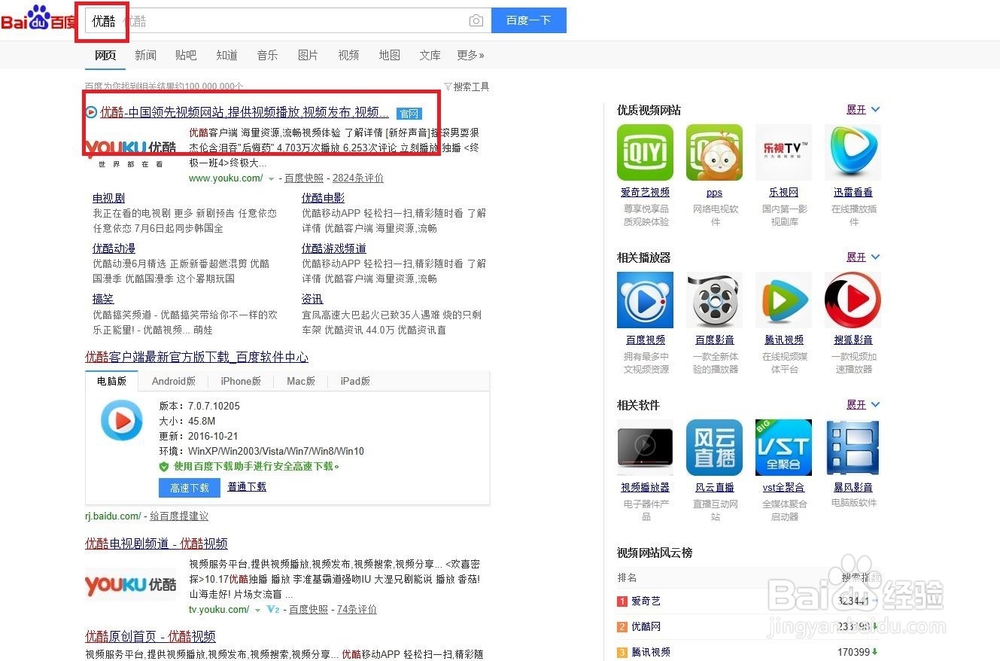Viewport: 1000px width, 661px height.
Task: Click 暴风影音 icon
Action: 853,447
